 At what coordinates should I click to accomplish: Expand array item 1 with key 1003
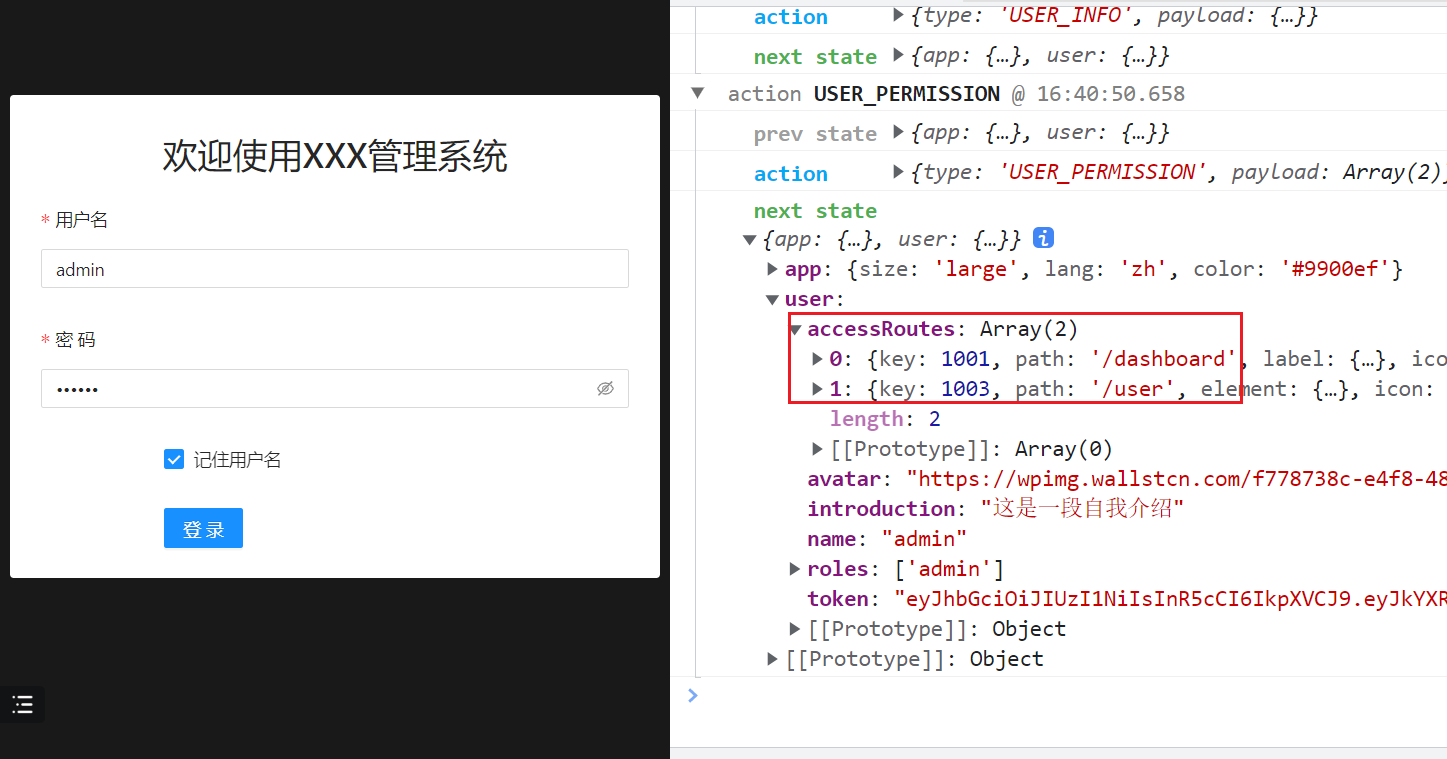click(818, 389)
